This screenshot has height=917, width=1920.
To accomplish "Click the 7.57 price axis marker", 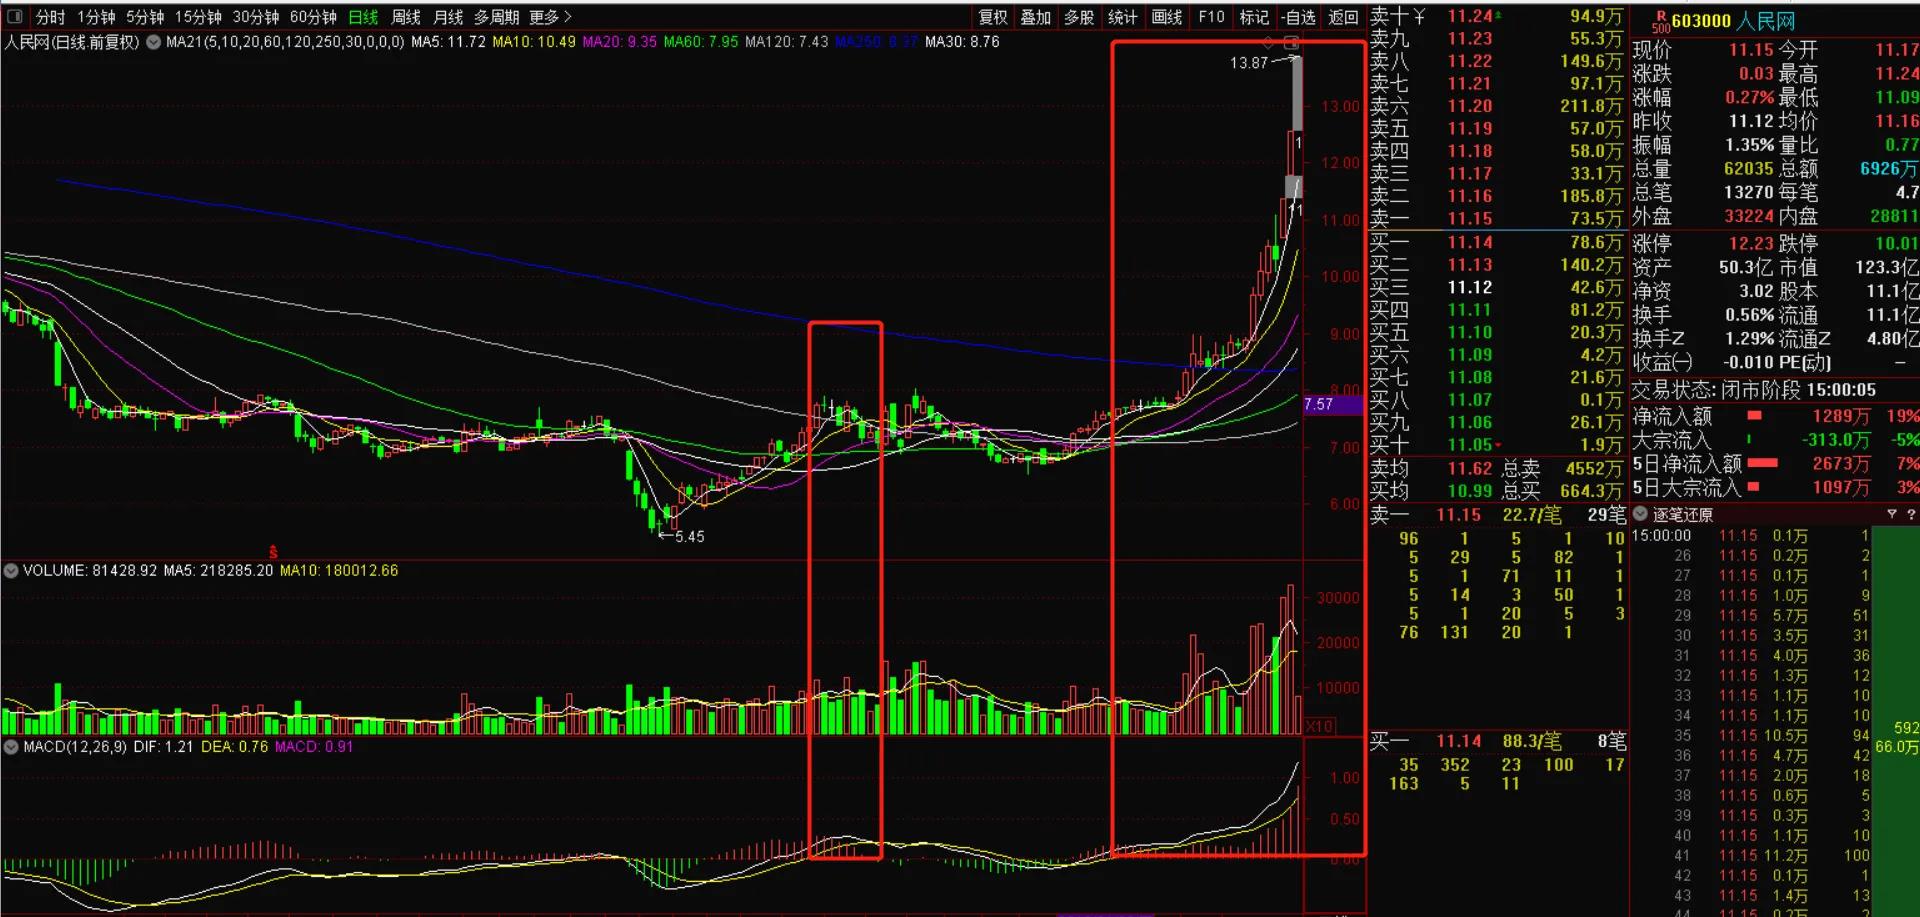I will [1332, 405].
